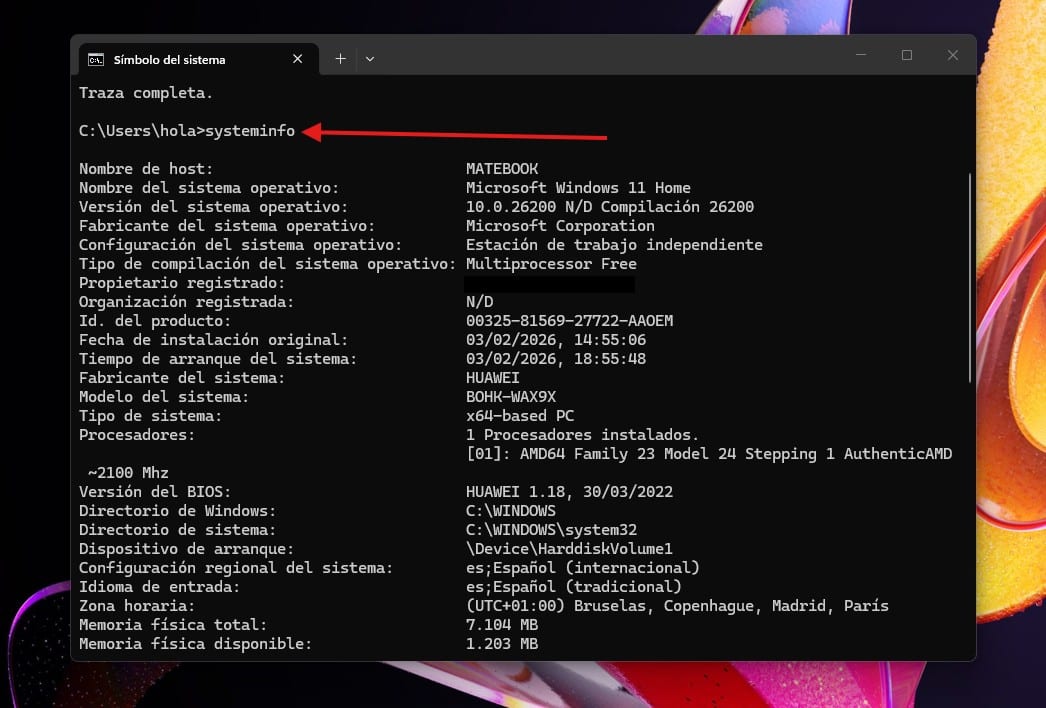1046x708 pixels.
Task: Close the terminal window
Action: click(953, 55)
